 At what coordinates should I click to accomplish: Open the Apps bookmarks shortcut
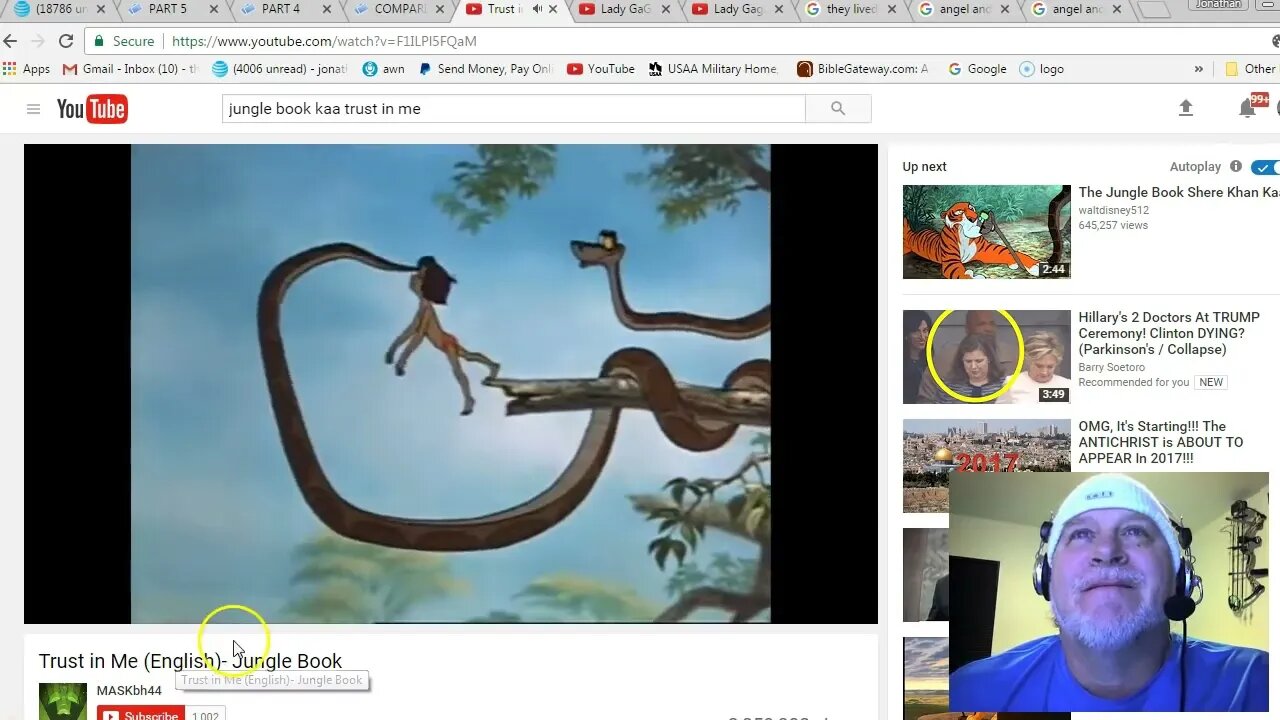27,69
